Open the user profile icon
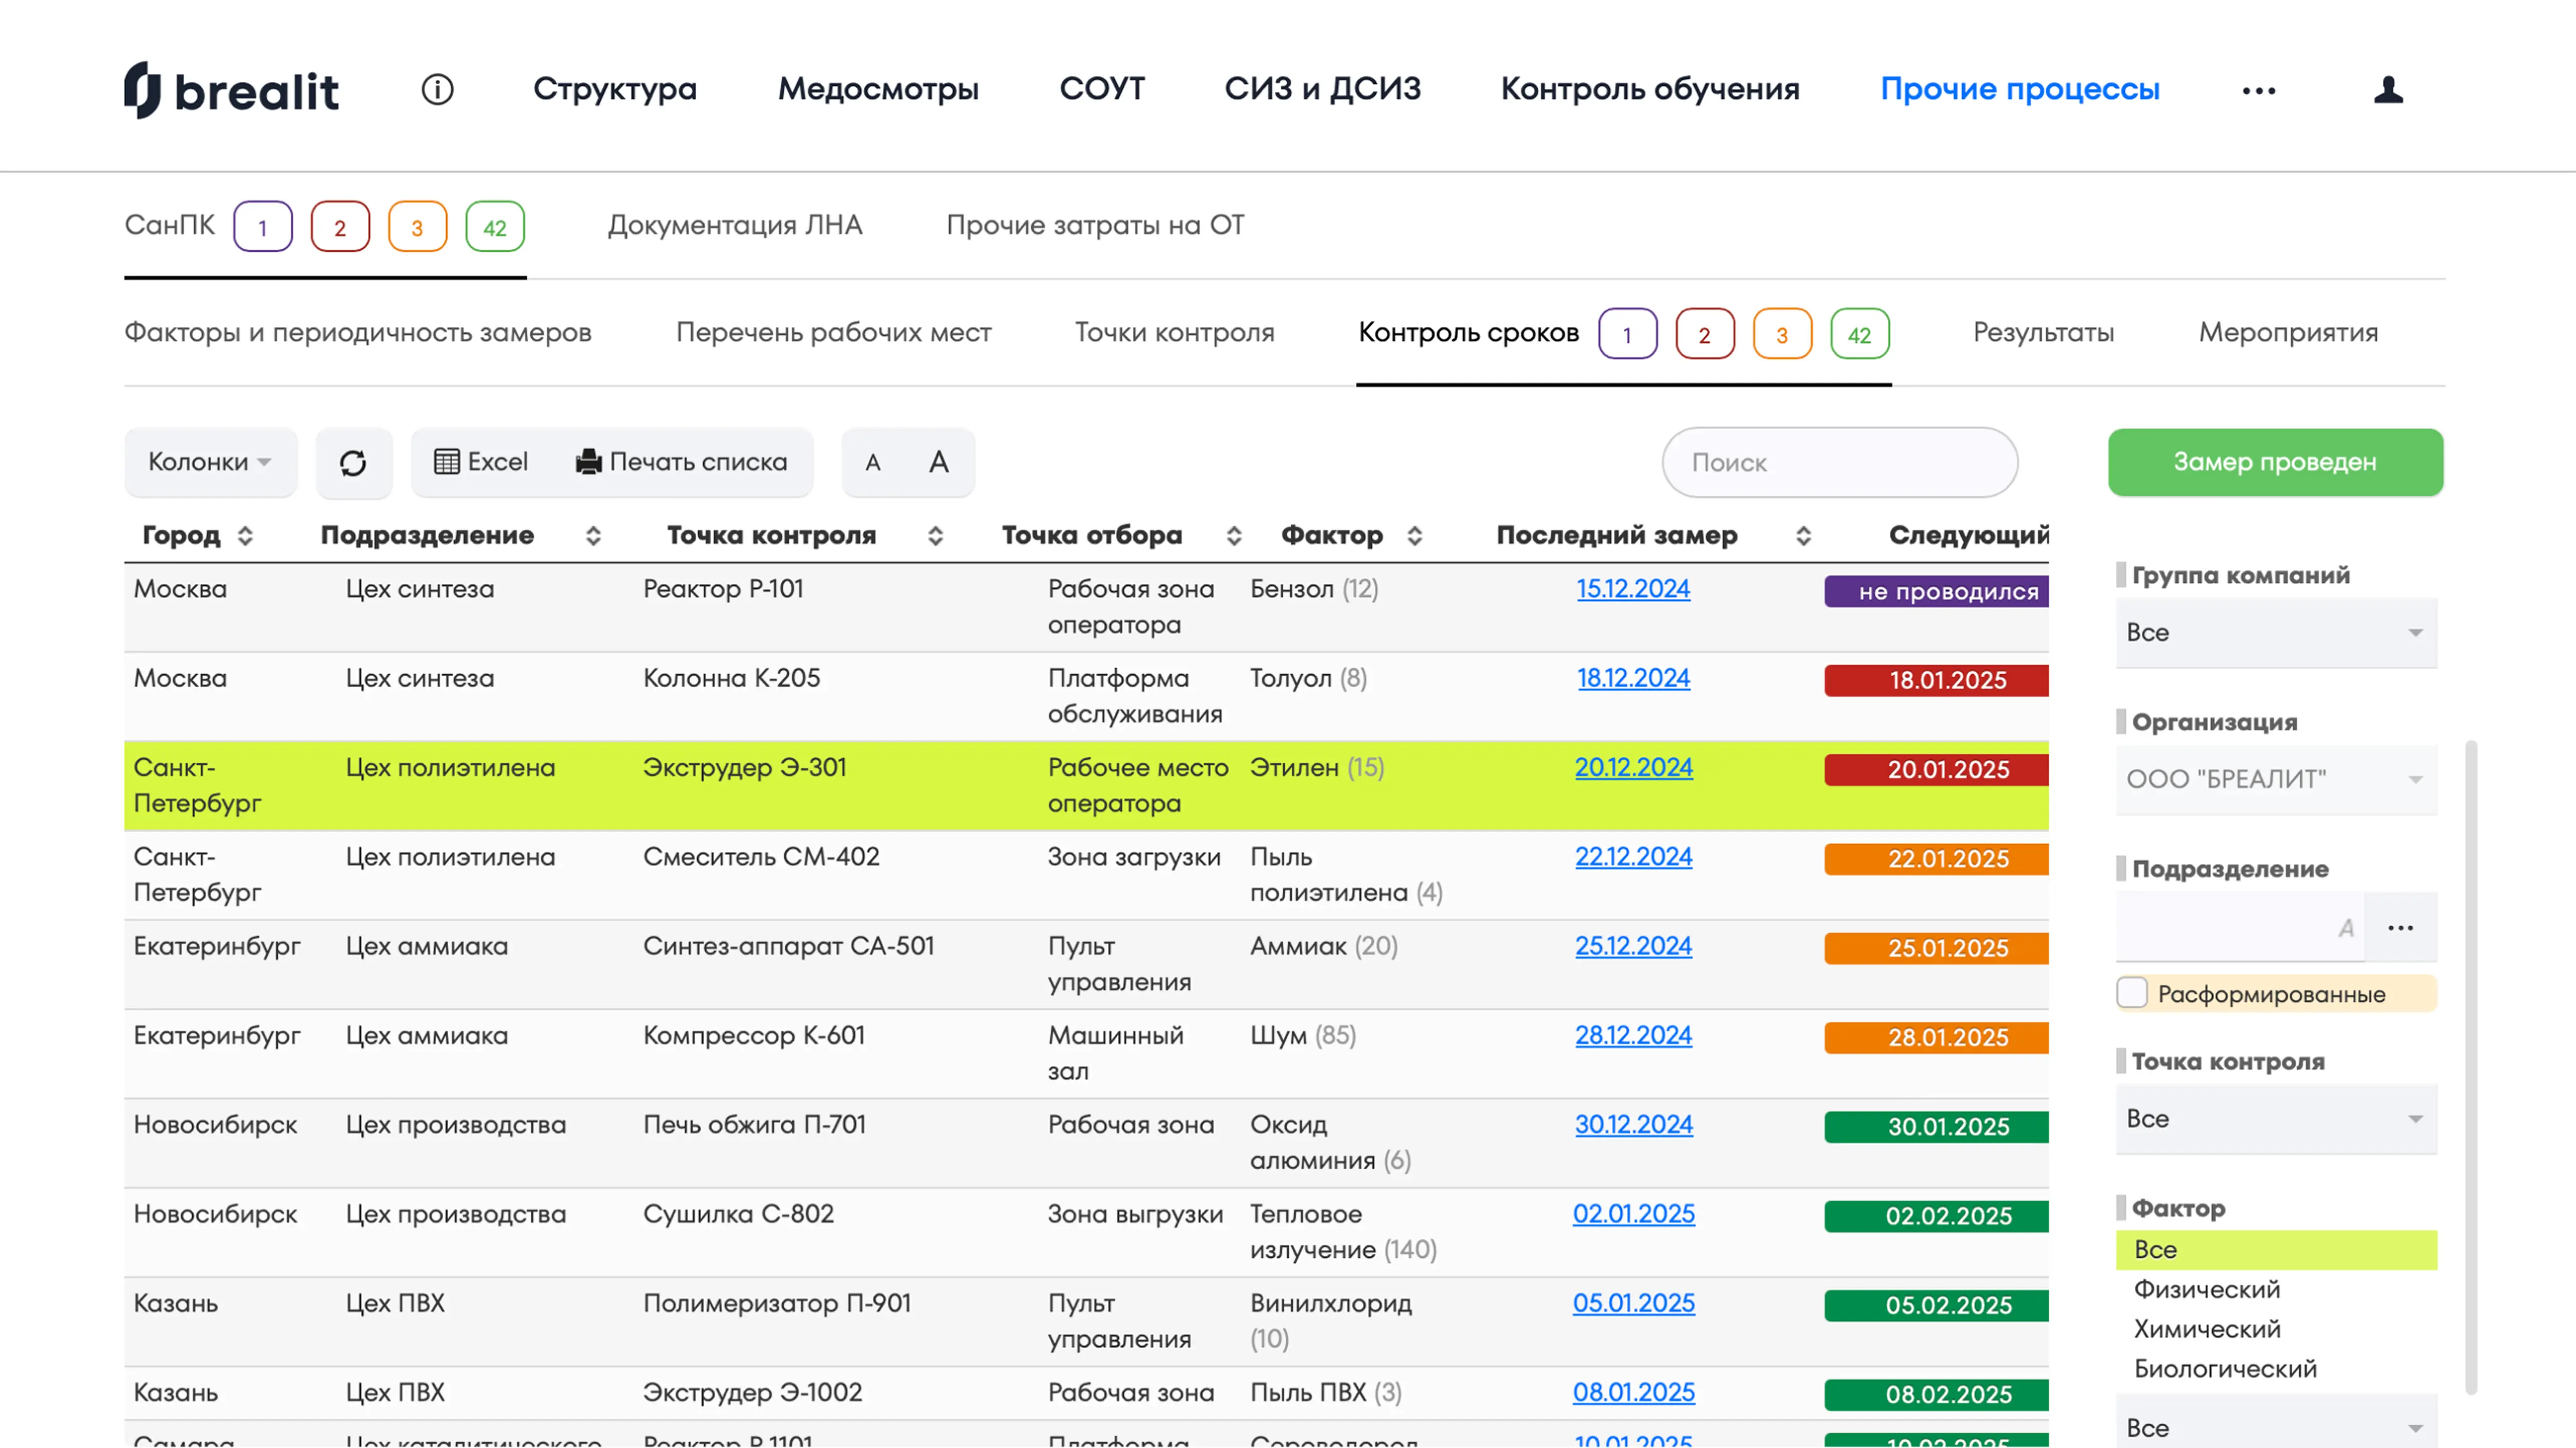 point(2388,90)
